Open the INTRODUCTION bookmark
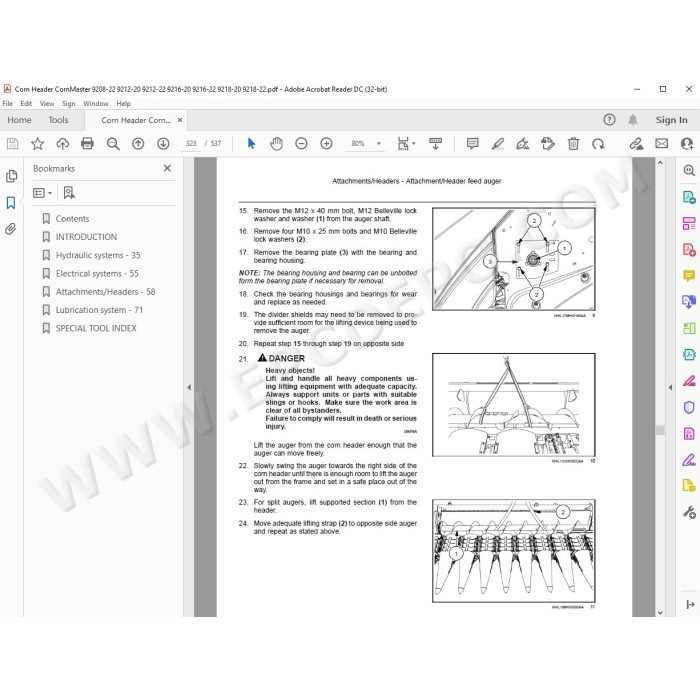This screenshot has width=700, height=700. [x=86, y=237]
